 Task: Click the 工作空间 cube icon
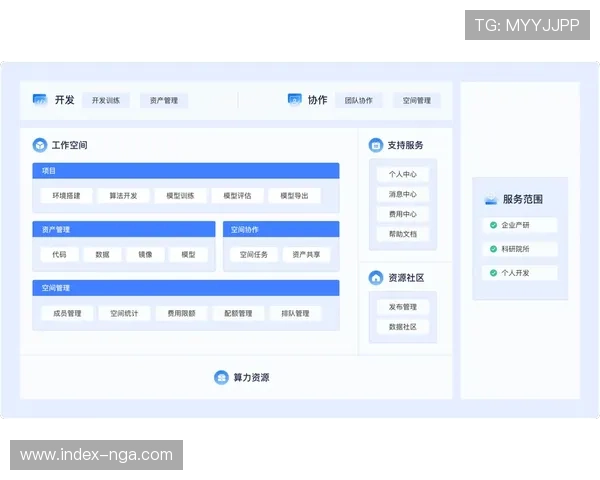40,145
